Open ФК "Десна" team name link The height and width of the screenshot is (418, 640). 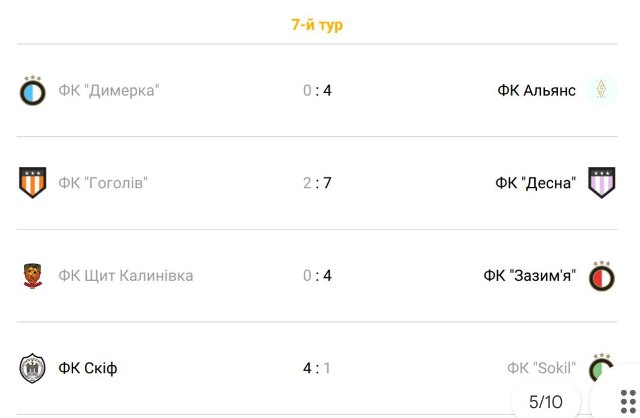click(x=536, y=183)
